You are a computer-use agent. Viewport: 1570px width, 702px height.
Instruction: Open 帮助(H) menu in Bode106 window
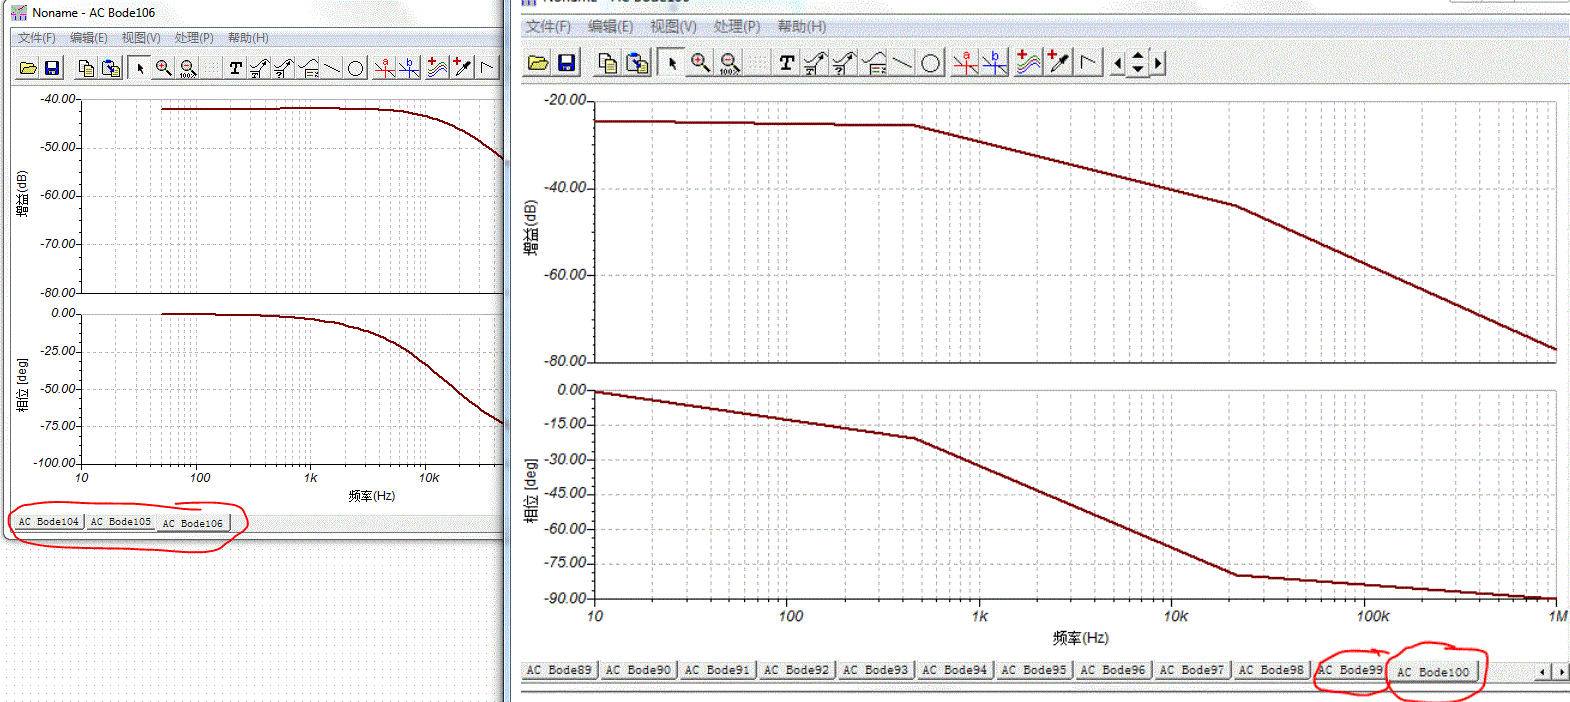[x=248, y=37]
